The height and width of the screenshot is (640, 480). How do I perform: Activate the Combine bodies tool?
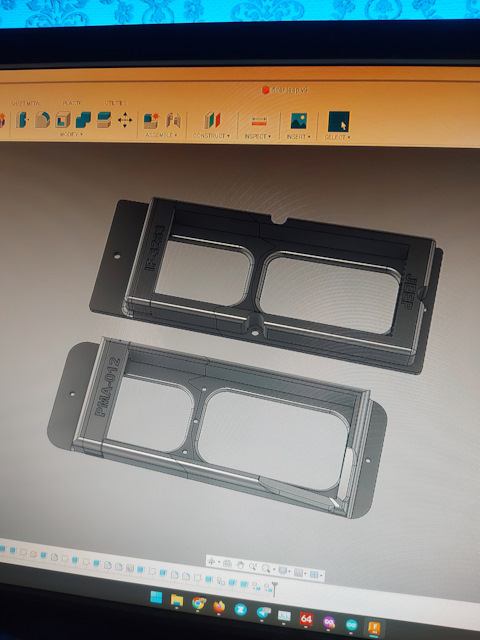pyautogui.click(x=83, y=120)
